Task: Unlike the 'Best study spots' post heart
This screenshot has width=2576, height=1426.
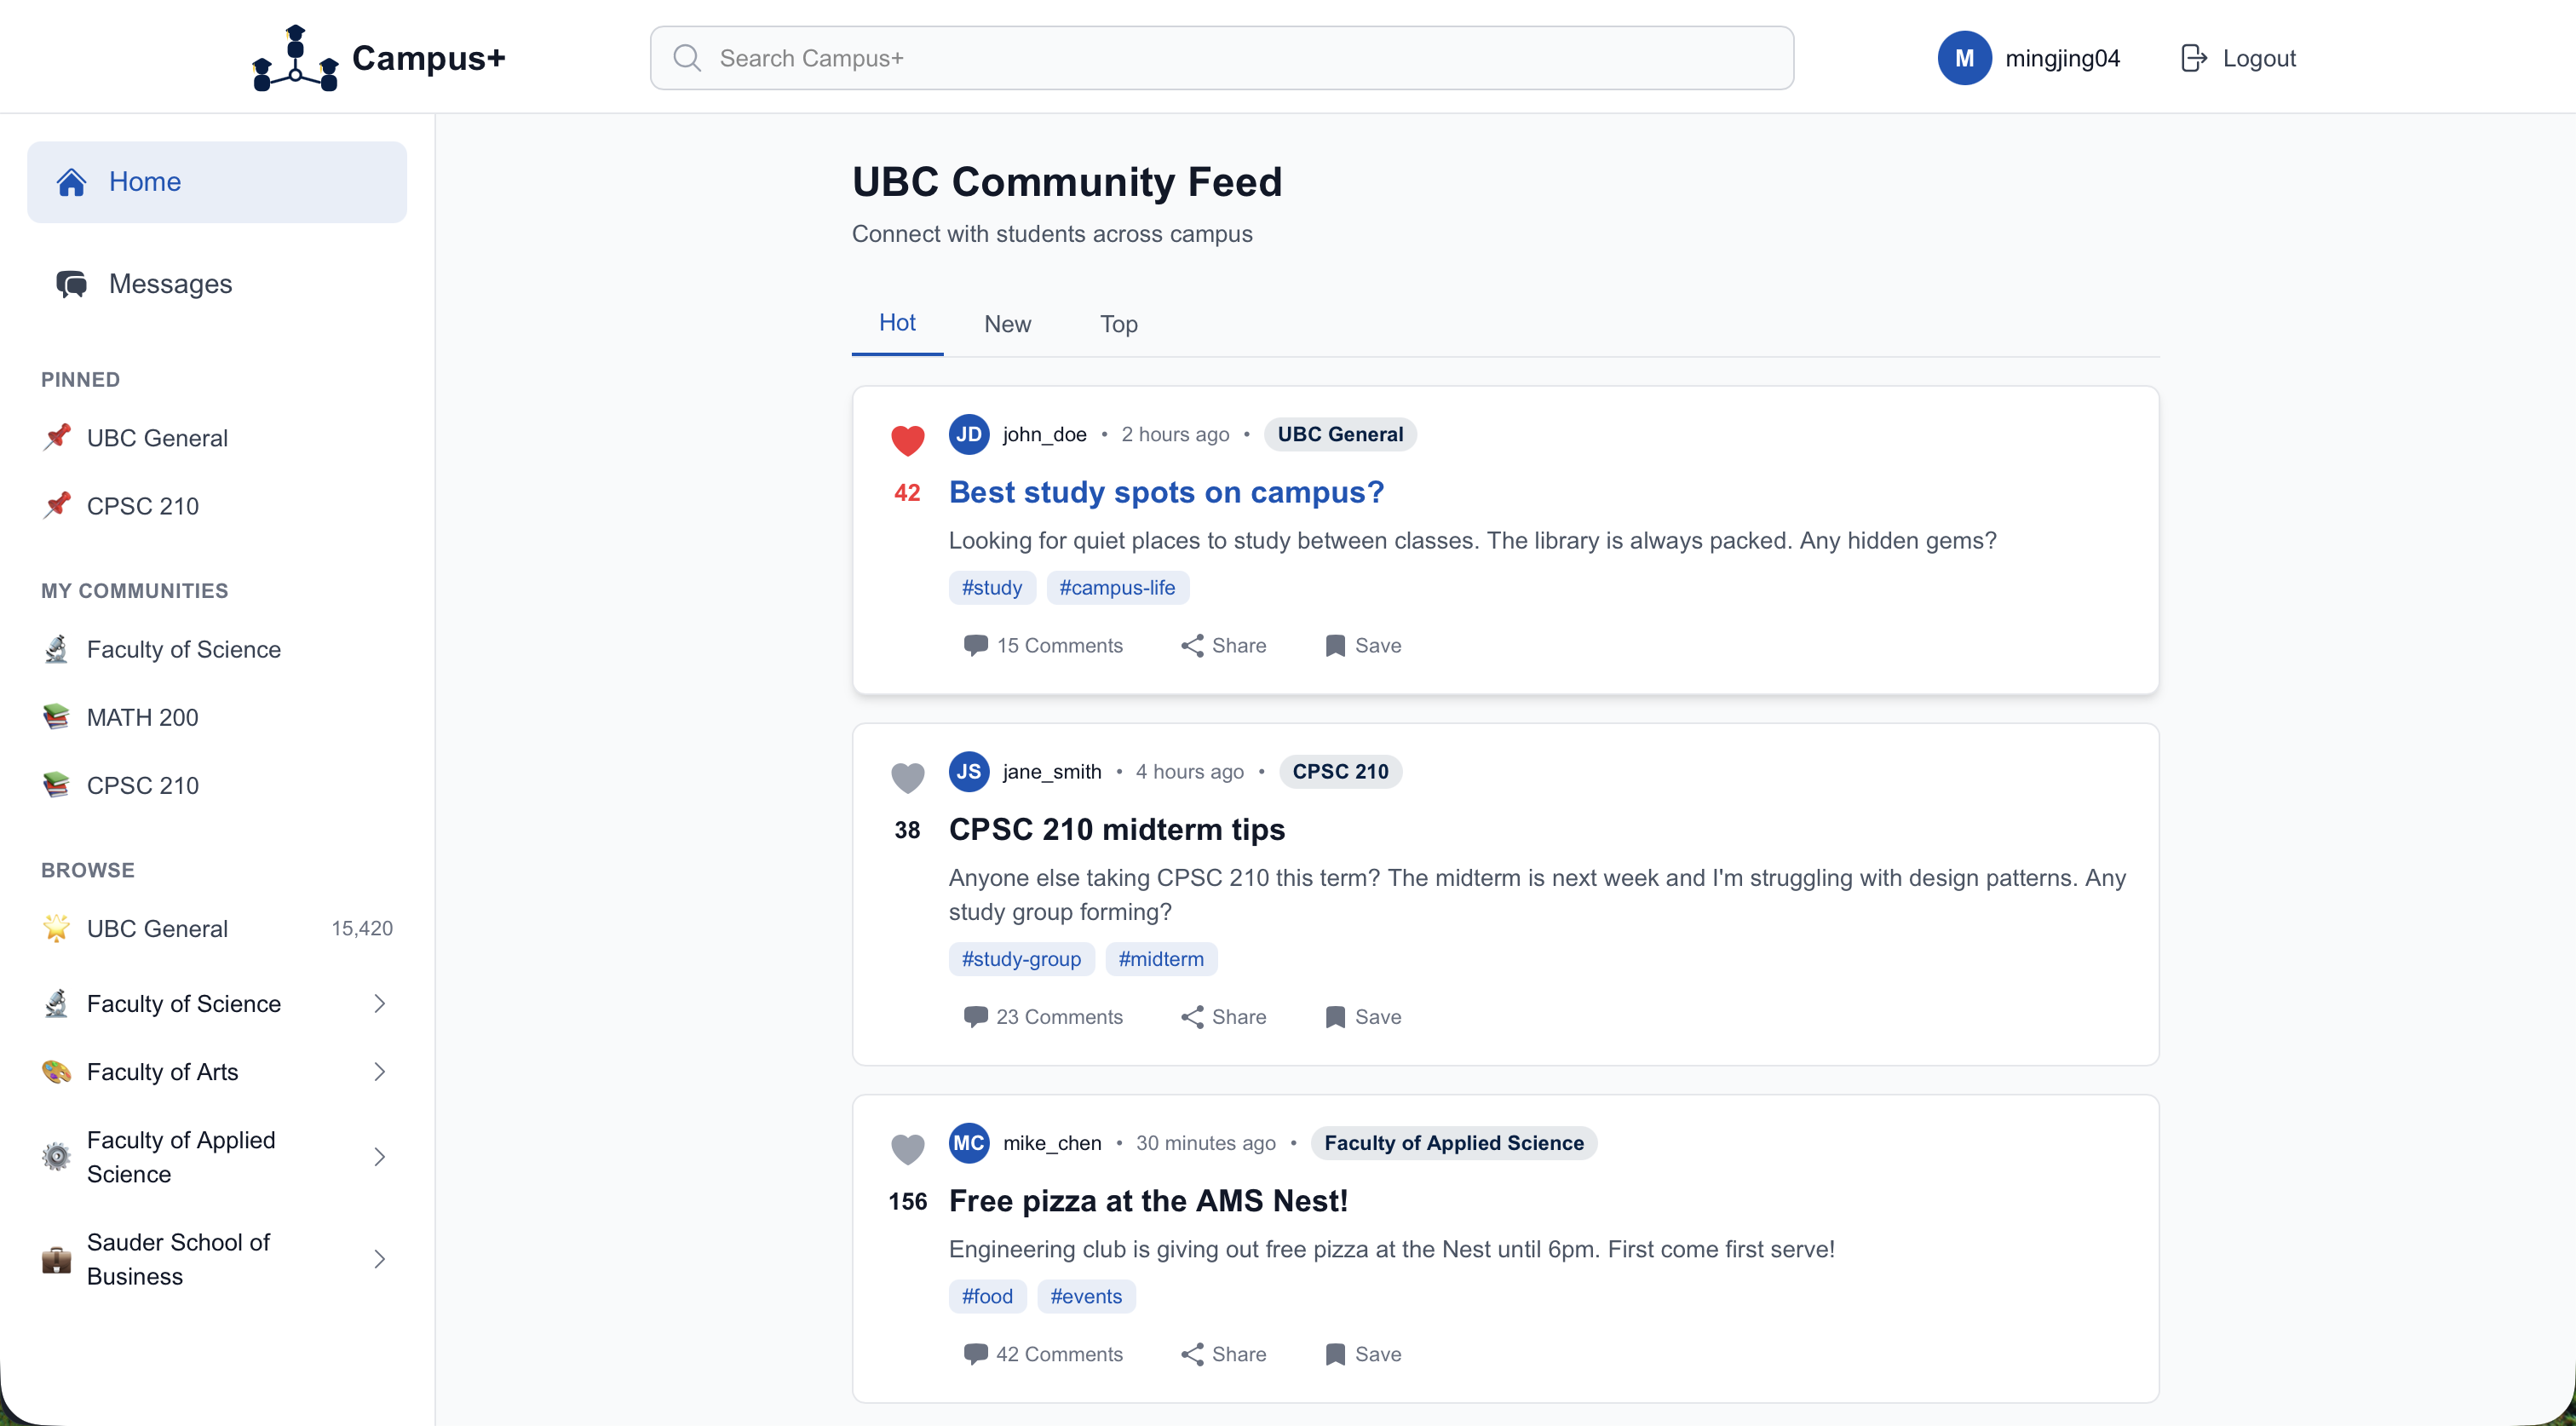Action: [x=907, y=440]
